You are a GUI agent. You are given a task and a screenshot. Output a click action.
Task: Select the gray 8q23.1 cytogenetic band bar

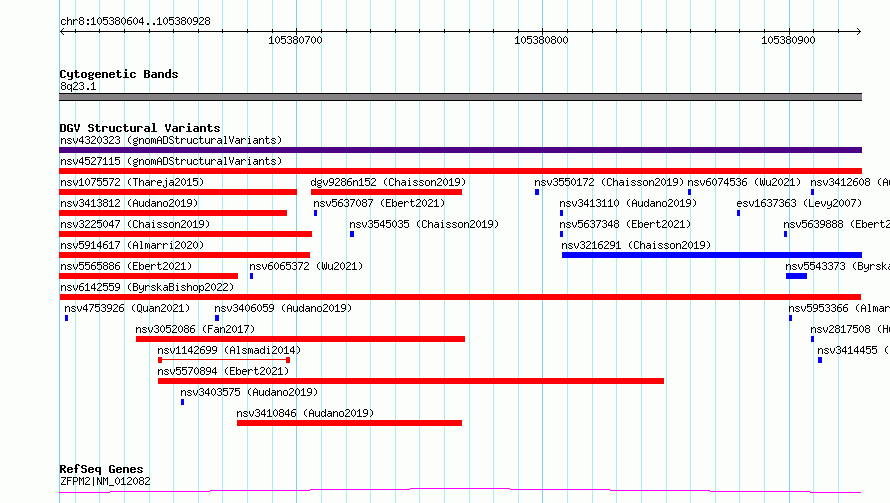(x=460, y=97)
